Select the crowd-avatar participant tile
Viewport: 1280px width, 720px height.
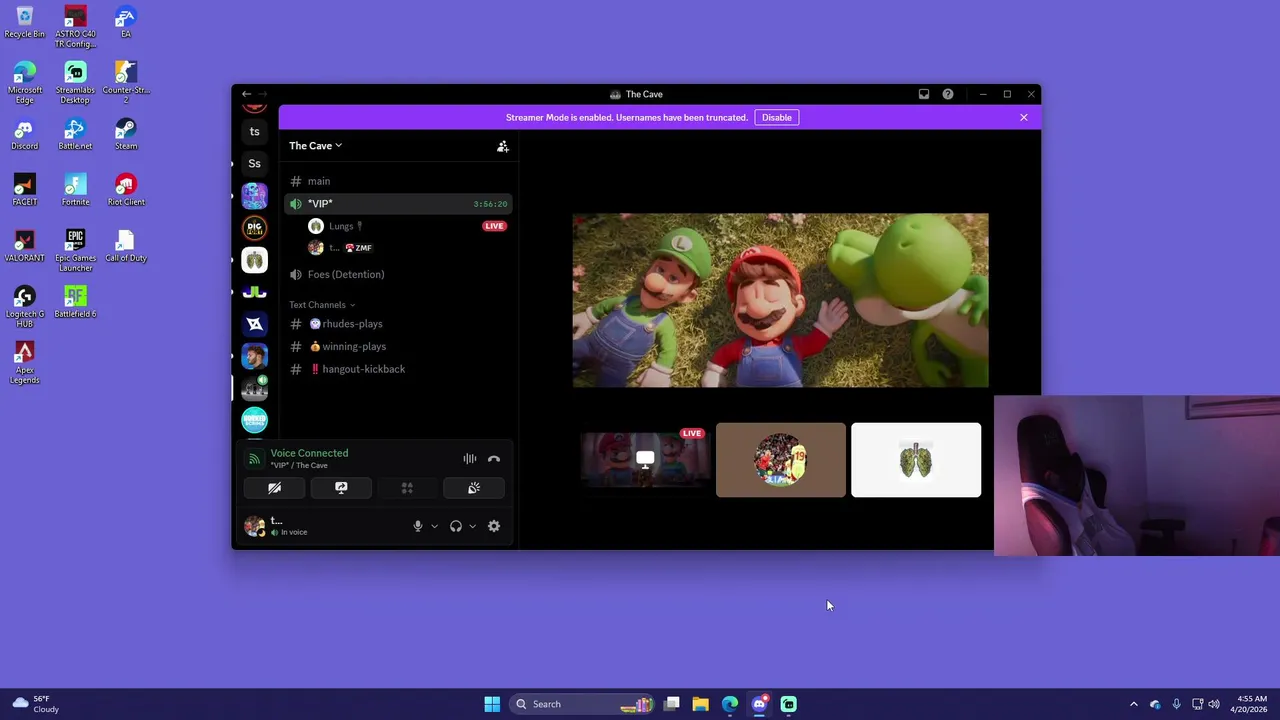coord(781,460)
